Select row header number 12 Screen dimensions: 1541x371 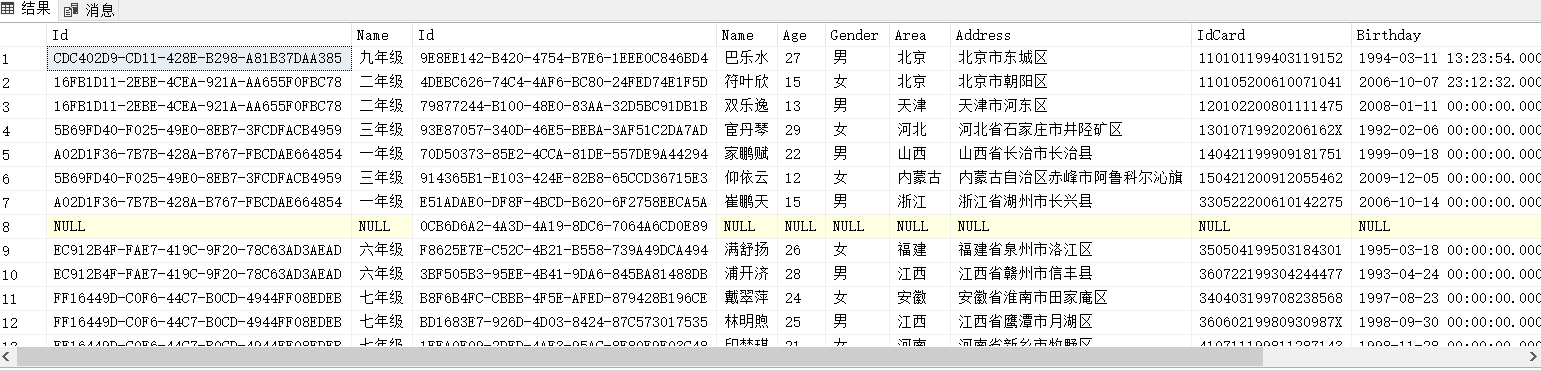[24, 323]
